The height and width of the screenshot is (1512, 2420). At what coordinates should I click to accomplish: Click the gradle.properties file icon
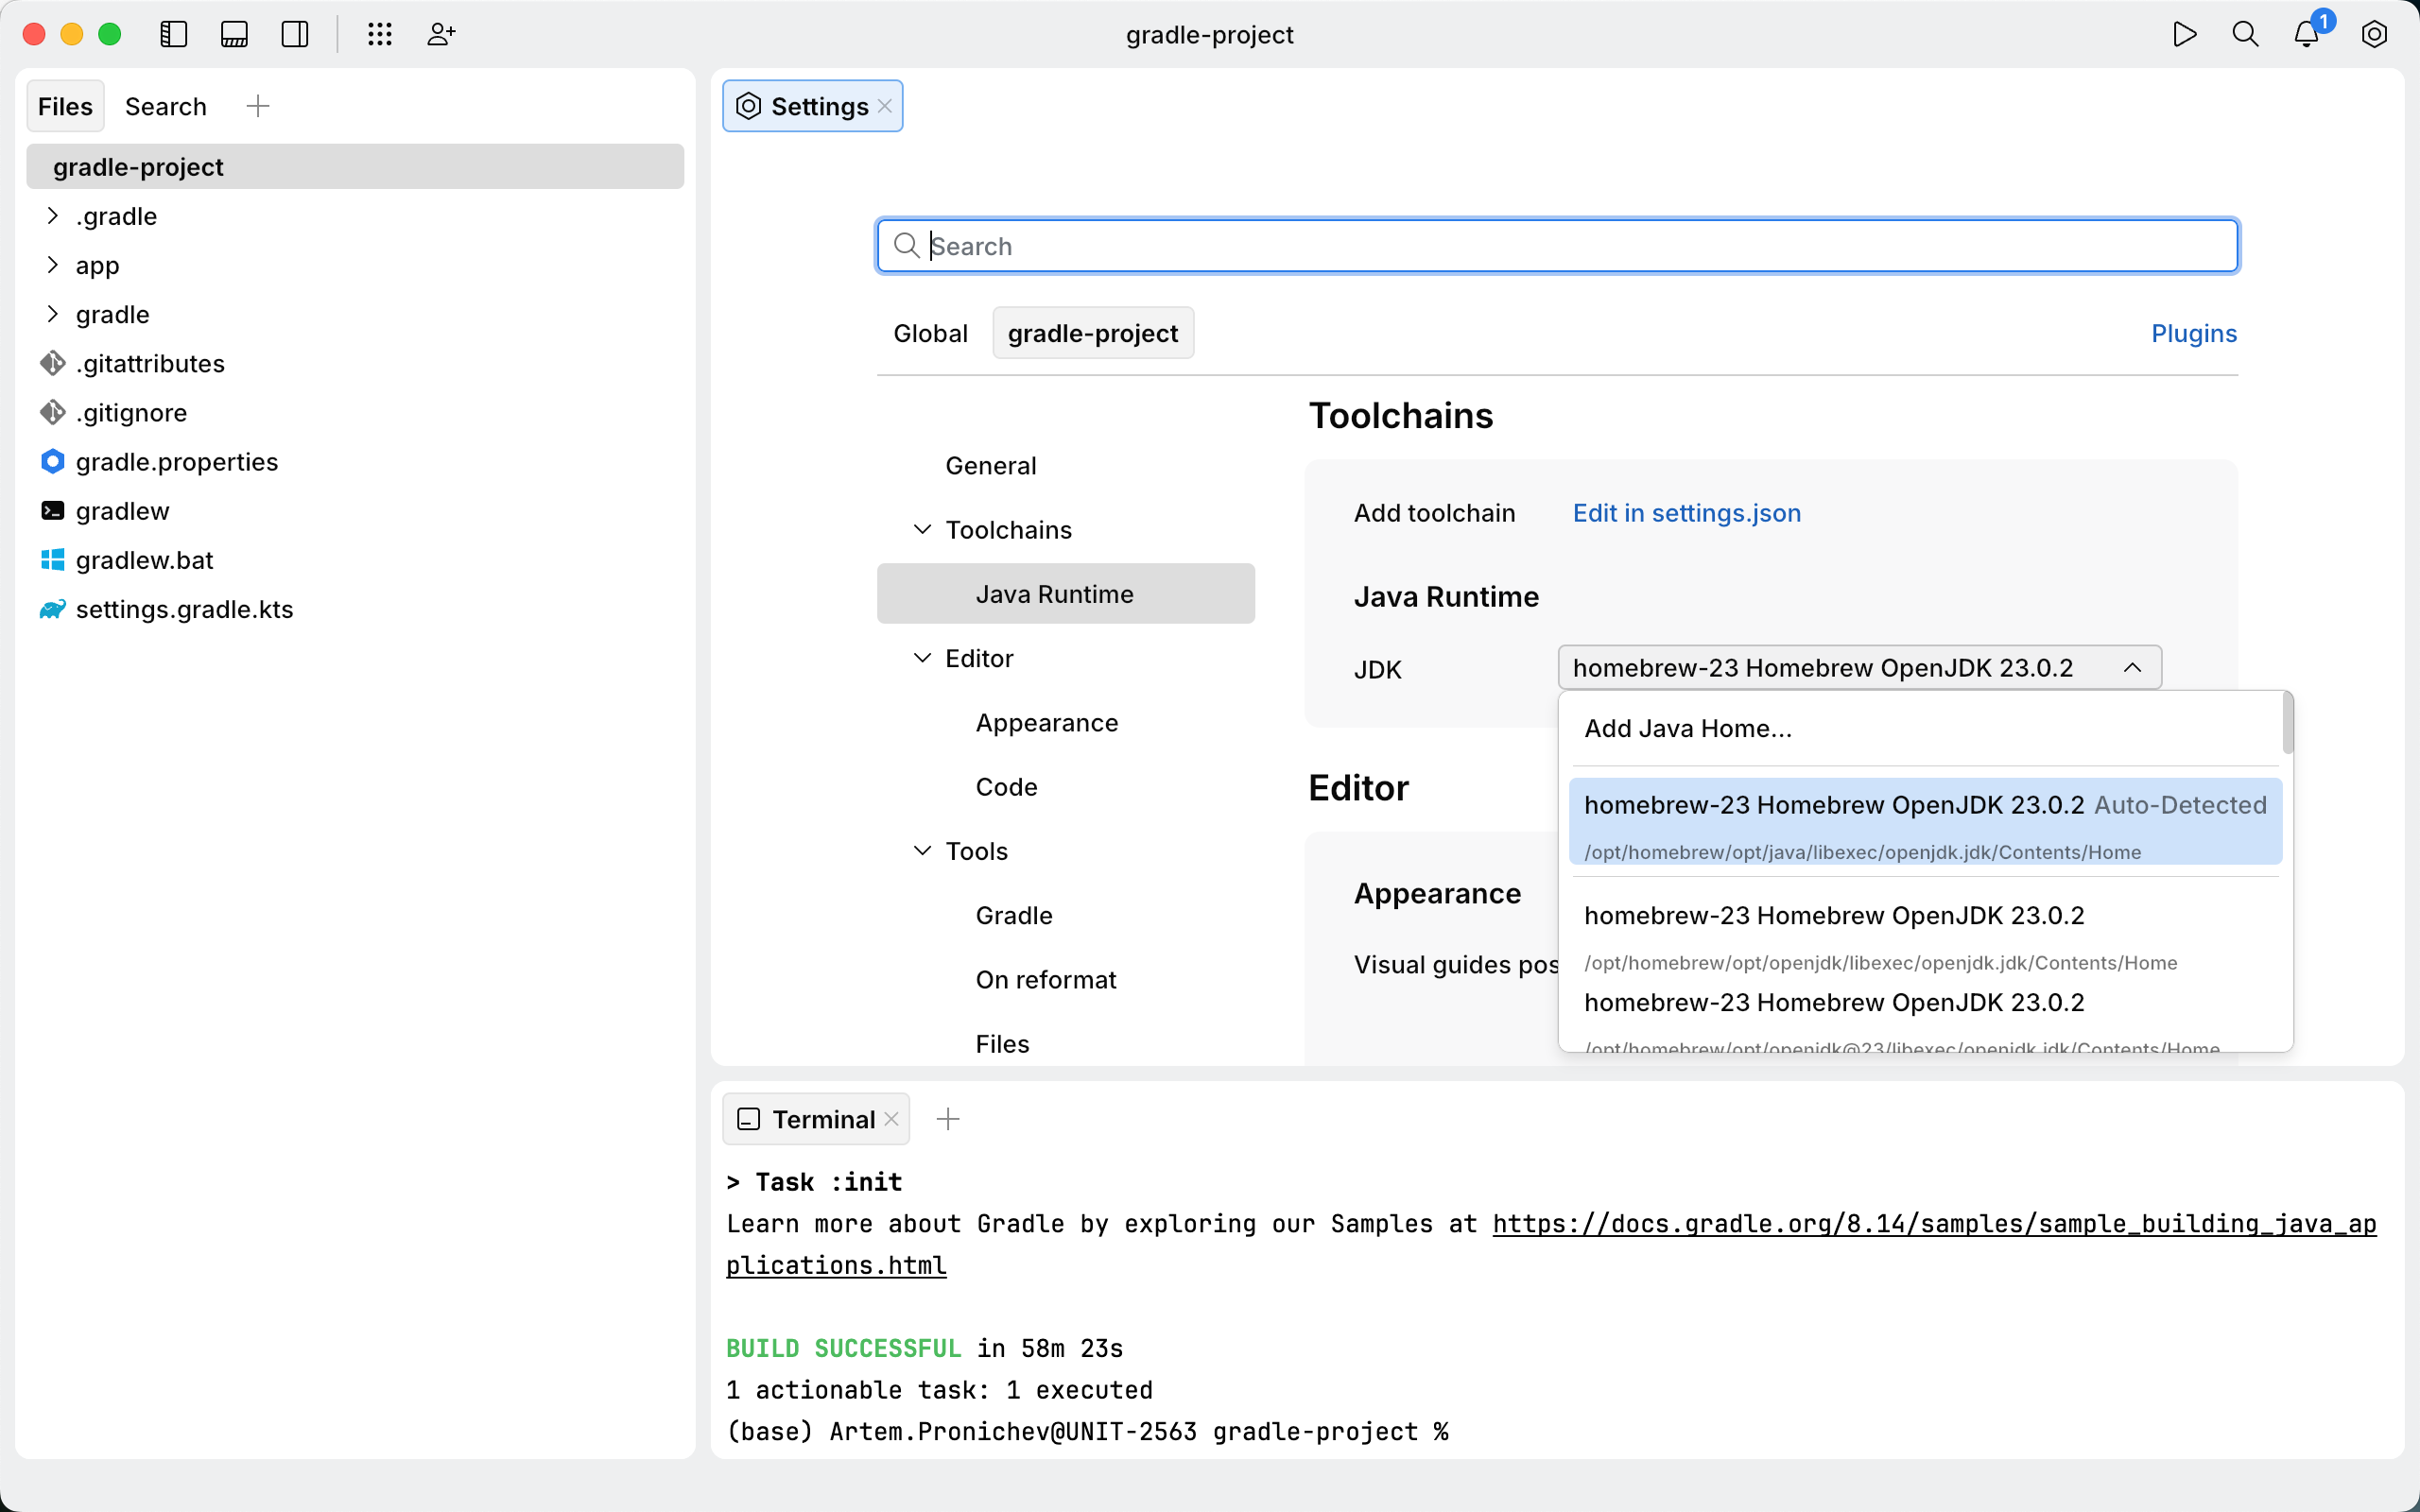[x=52, y=461]
